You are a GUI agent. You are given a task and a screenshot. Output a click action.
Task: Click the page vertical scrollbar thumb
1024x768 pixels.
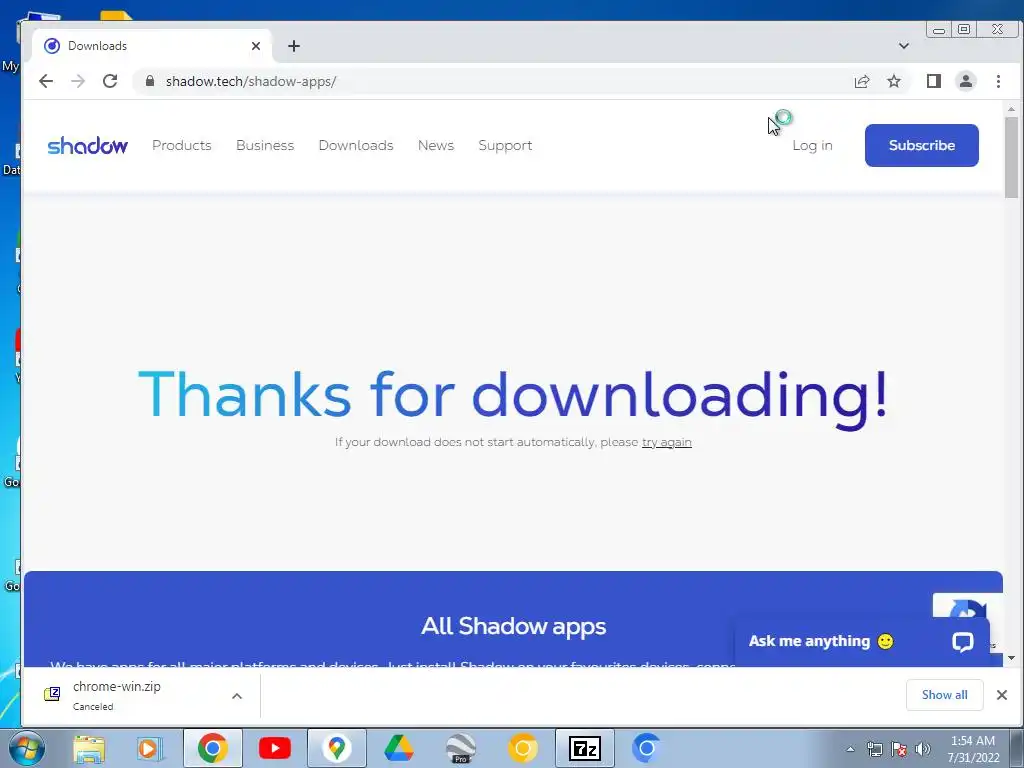click(1011, 157)
